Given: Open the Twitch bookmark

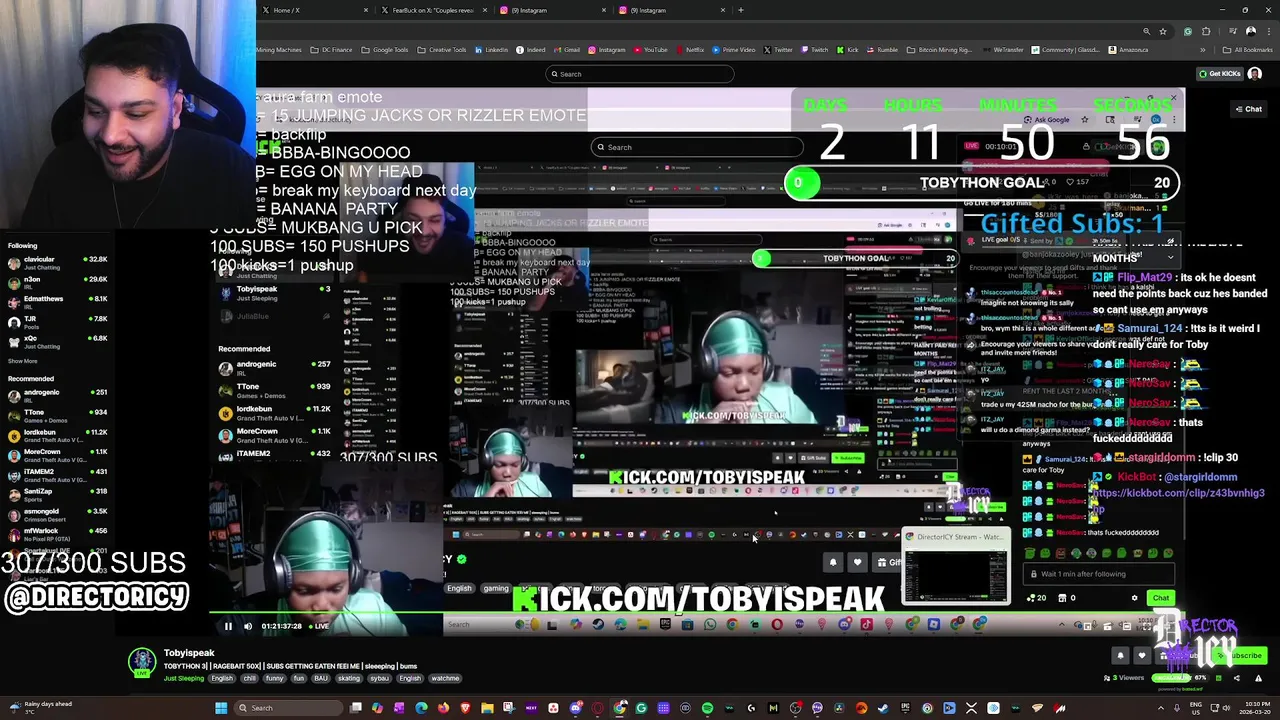Looking at the screenshot, I should click(814, 50).
